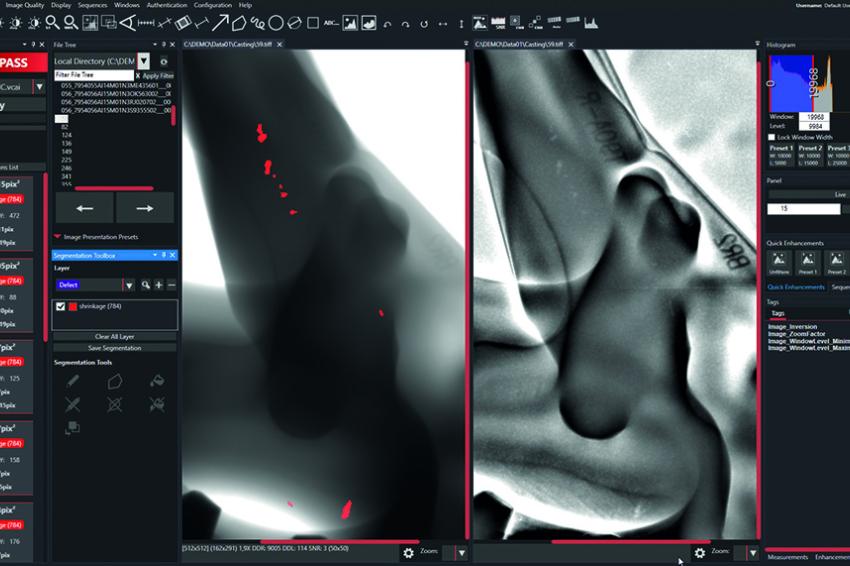Select the ABC text annotation tool
850x566 pixels.
click(330, 23)
